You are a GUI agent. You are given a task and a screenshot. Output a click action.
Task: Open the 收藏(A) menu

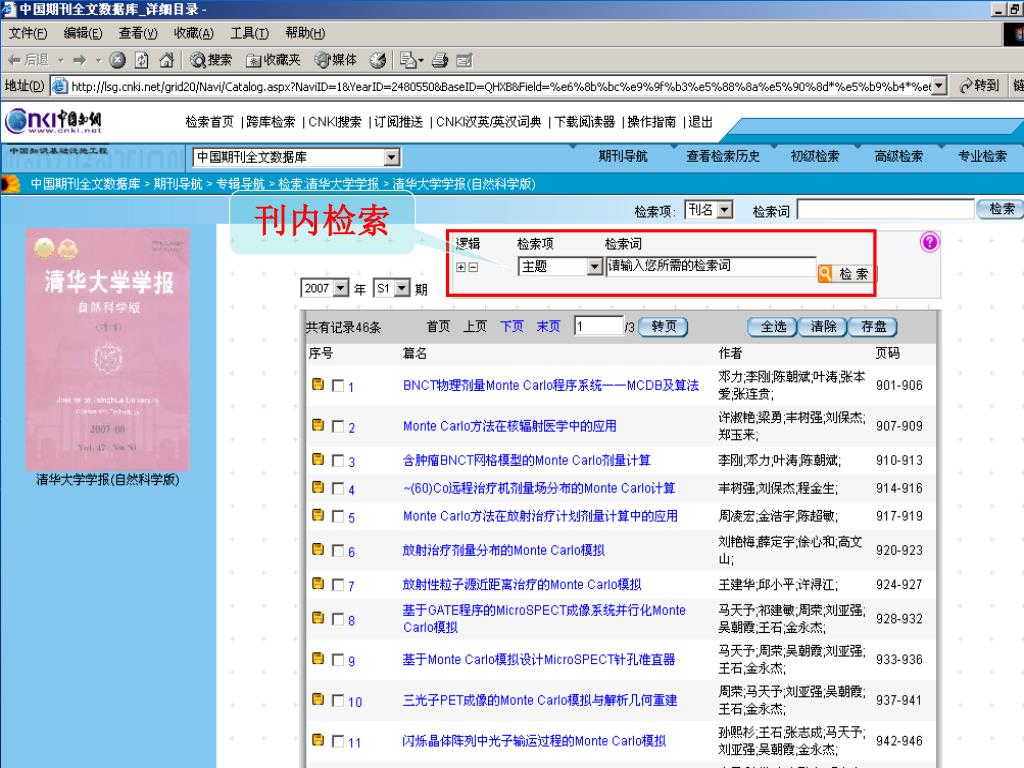click(193, 33)
